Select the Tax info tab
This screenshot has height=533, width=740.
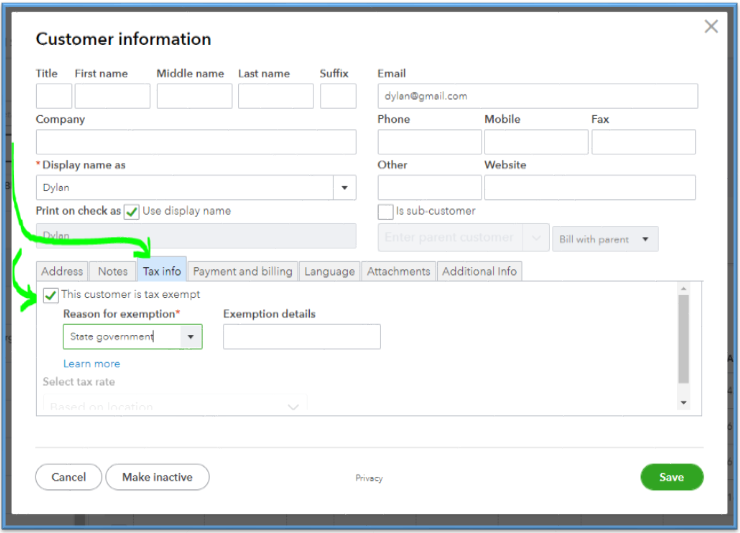point(162,271)
